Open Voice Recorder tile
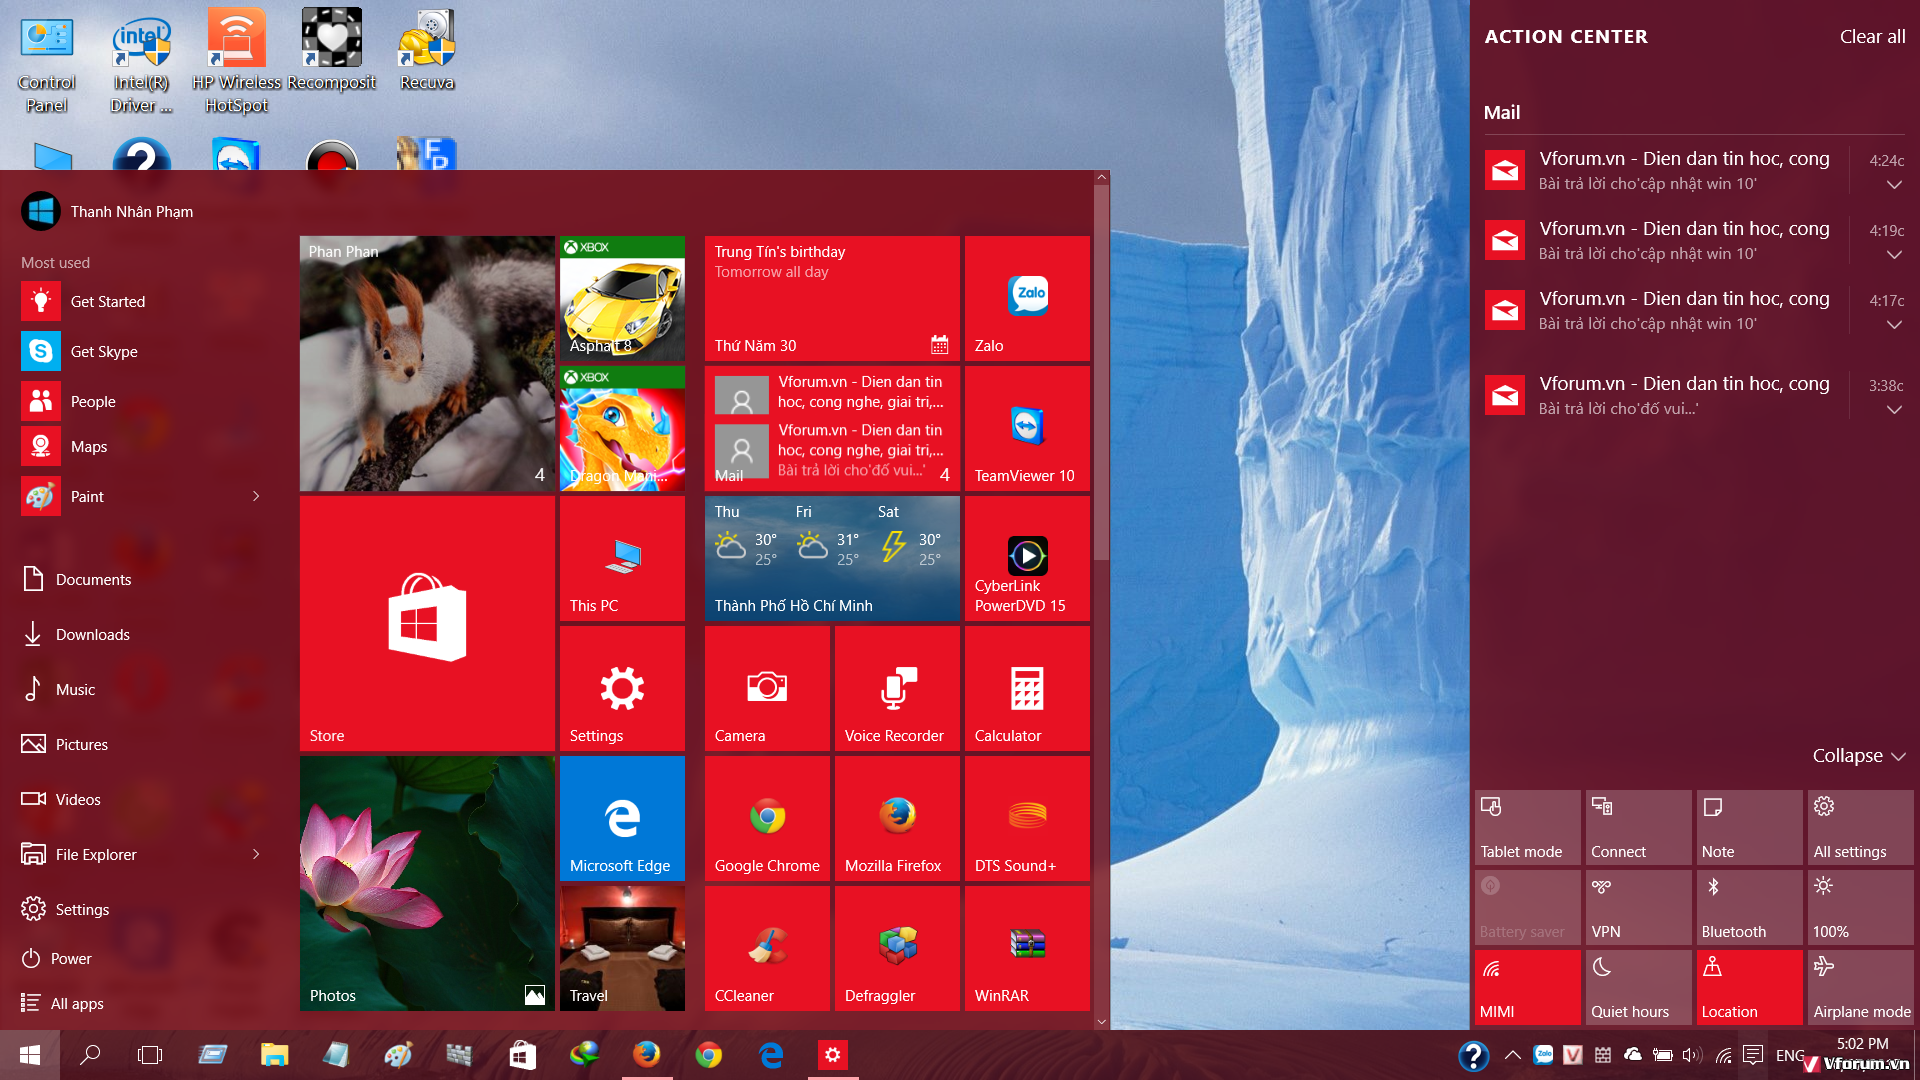Viewport: 1920px width, 1080px height. click(897, 688)
